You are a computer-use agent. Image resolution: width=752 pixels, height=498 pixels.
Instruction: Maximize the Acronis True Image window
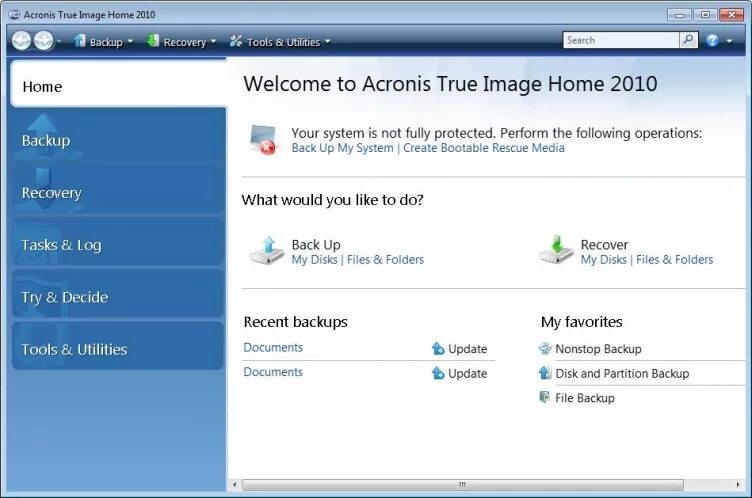705,15
